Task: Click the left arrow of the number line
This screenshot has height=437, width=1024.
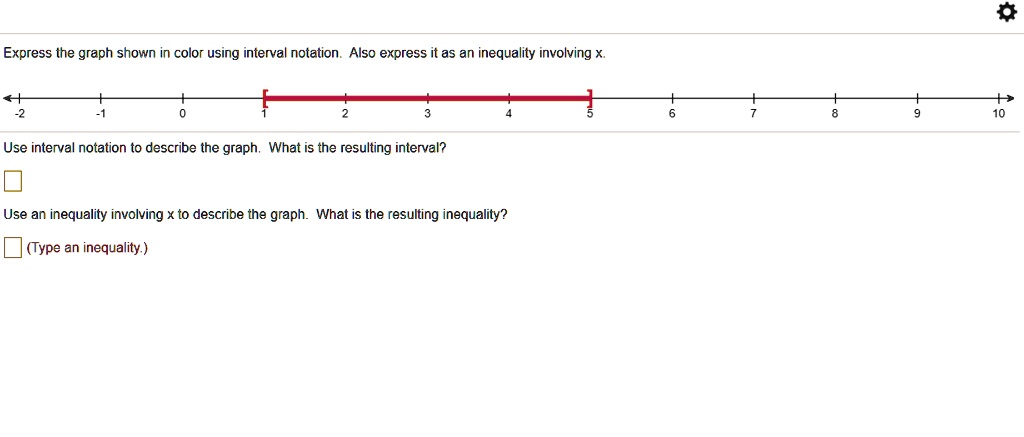Action: click(x=7, y=99)
